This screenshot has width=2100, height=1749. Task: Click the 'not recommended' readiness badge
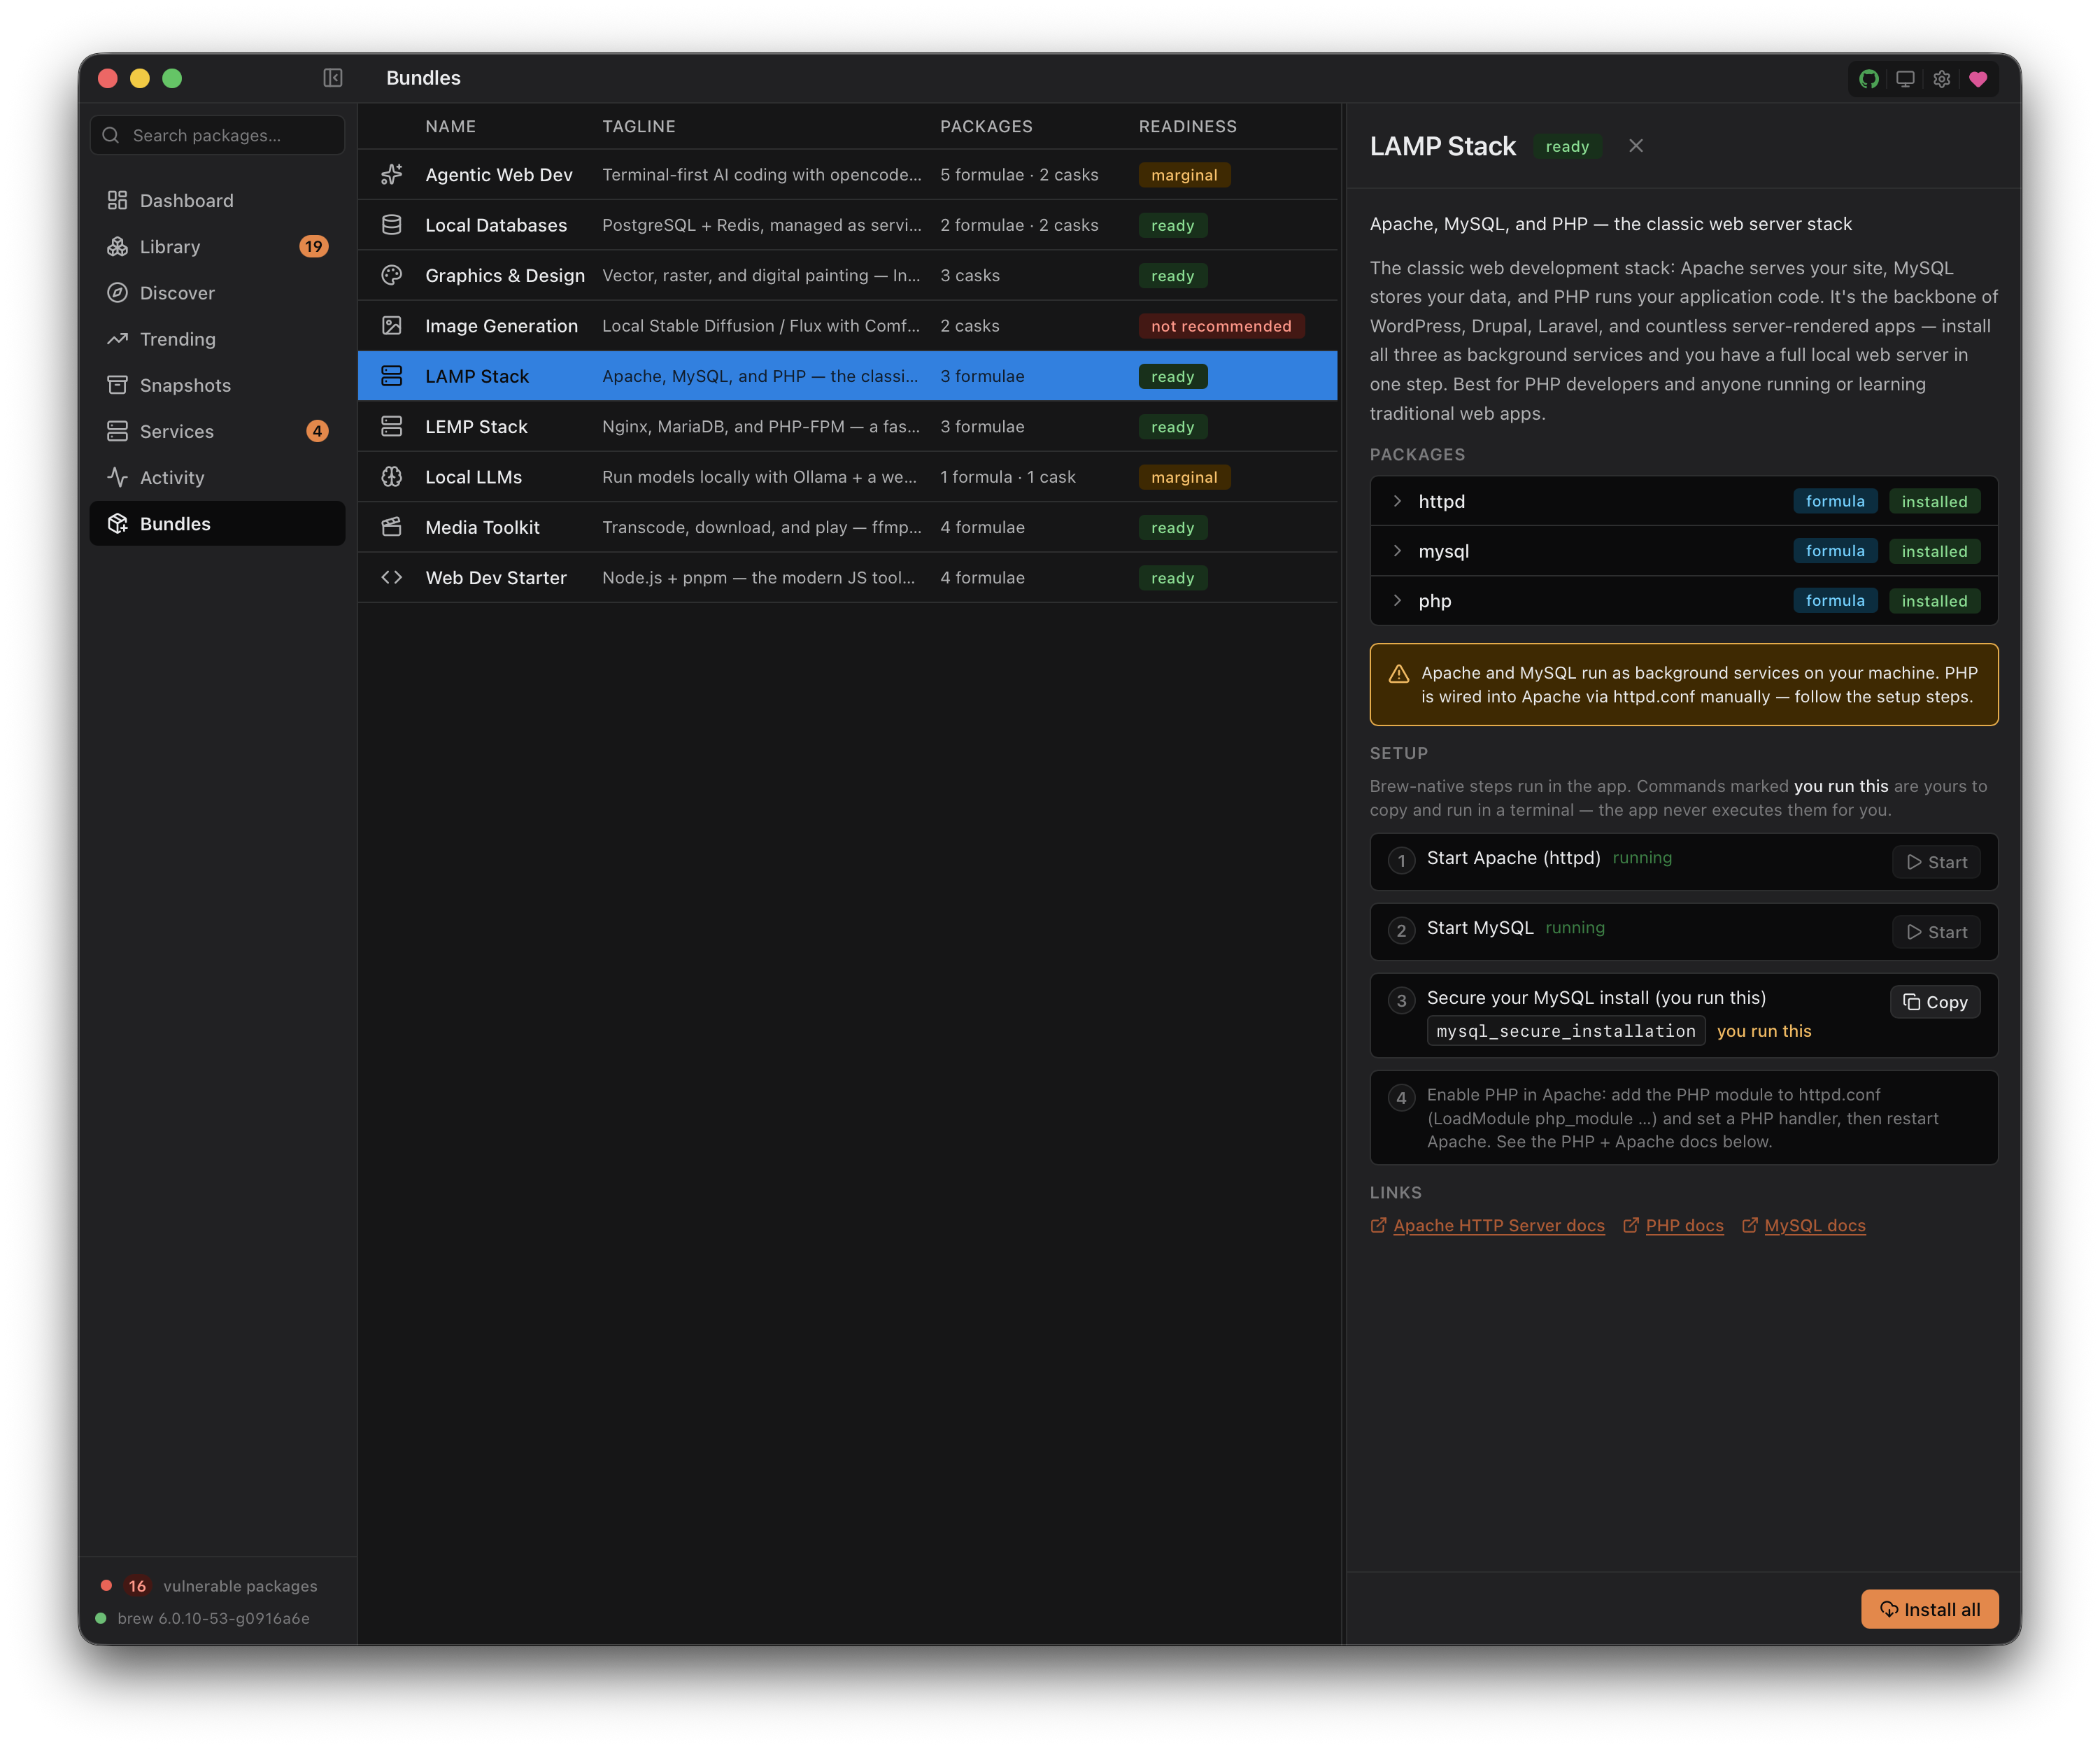1221,326
